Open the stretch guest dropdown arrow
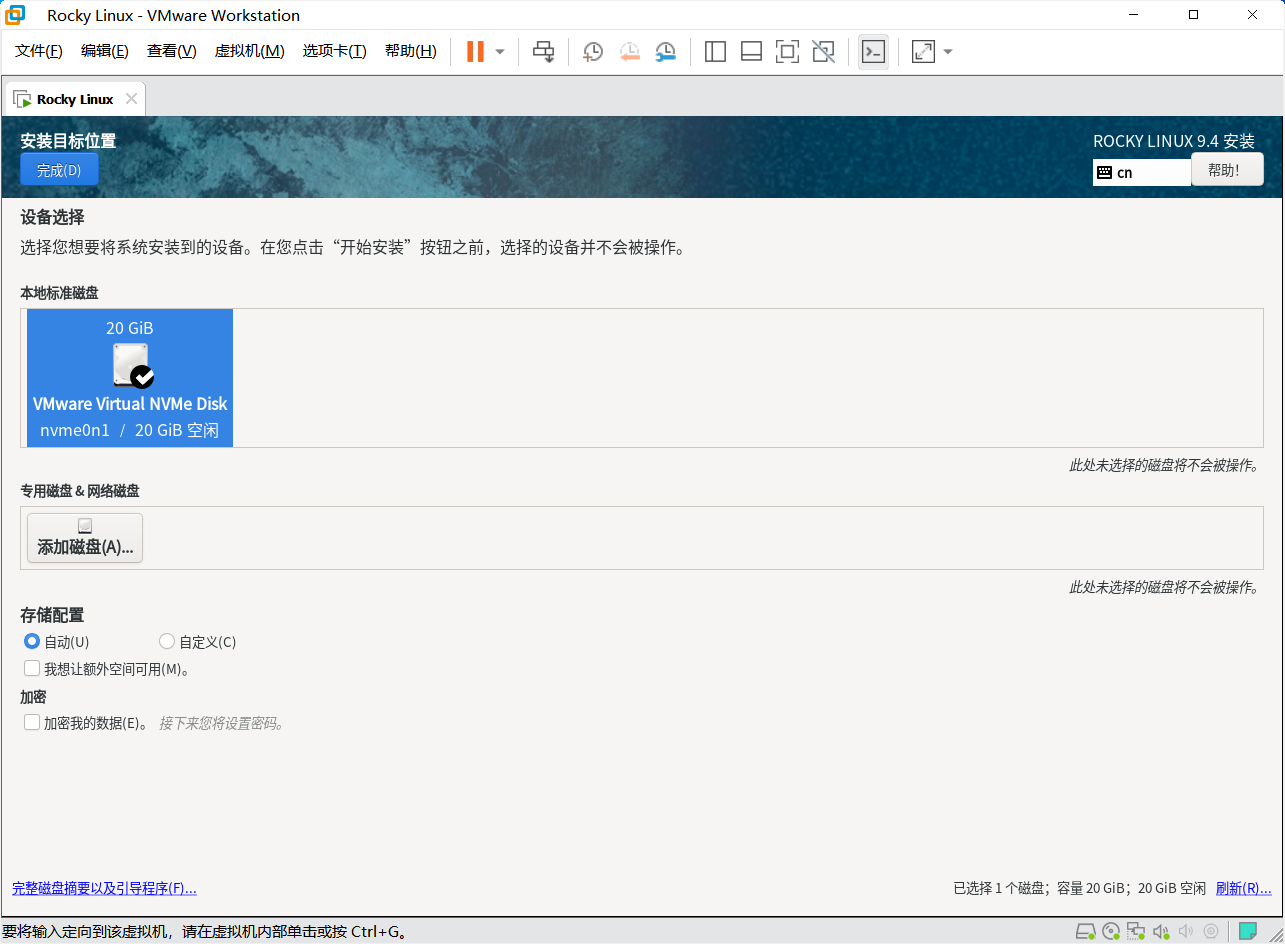 948,52
